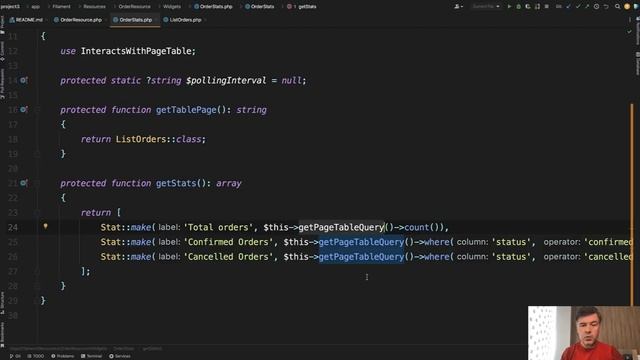
Task: Click 'Confirmed Orders' string on line 25
Action: pos(228,242)
